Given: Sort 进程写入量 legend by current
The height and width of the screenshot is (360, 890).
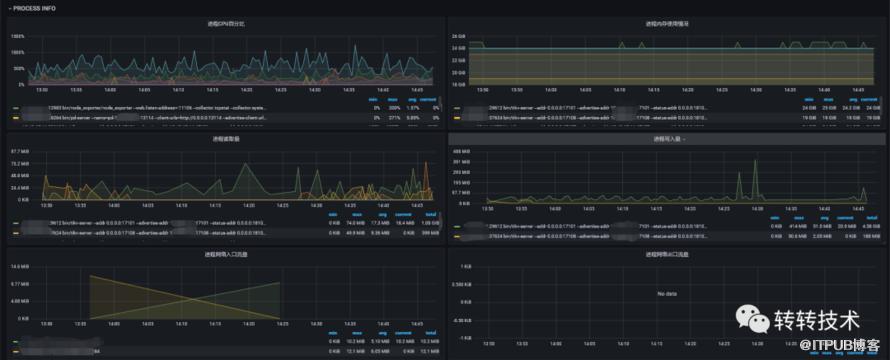Looking at the screenshot, I should tap(844, 217).
